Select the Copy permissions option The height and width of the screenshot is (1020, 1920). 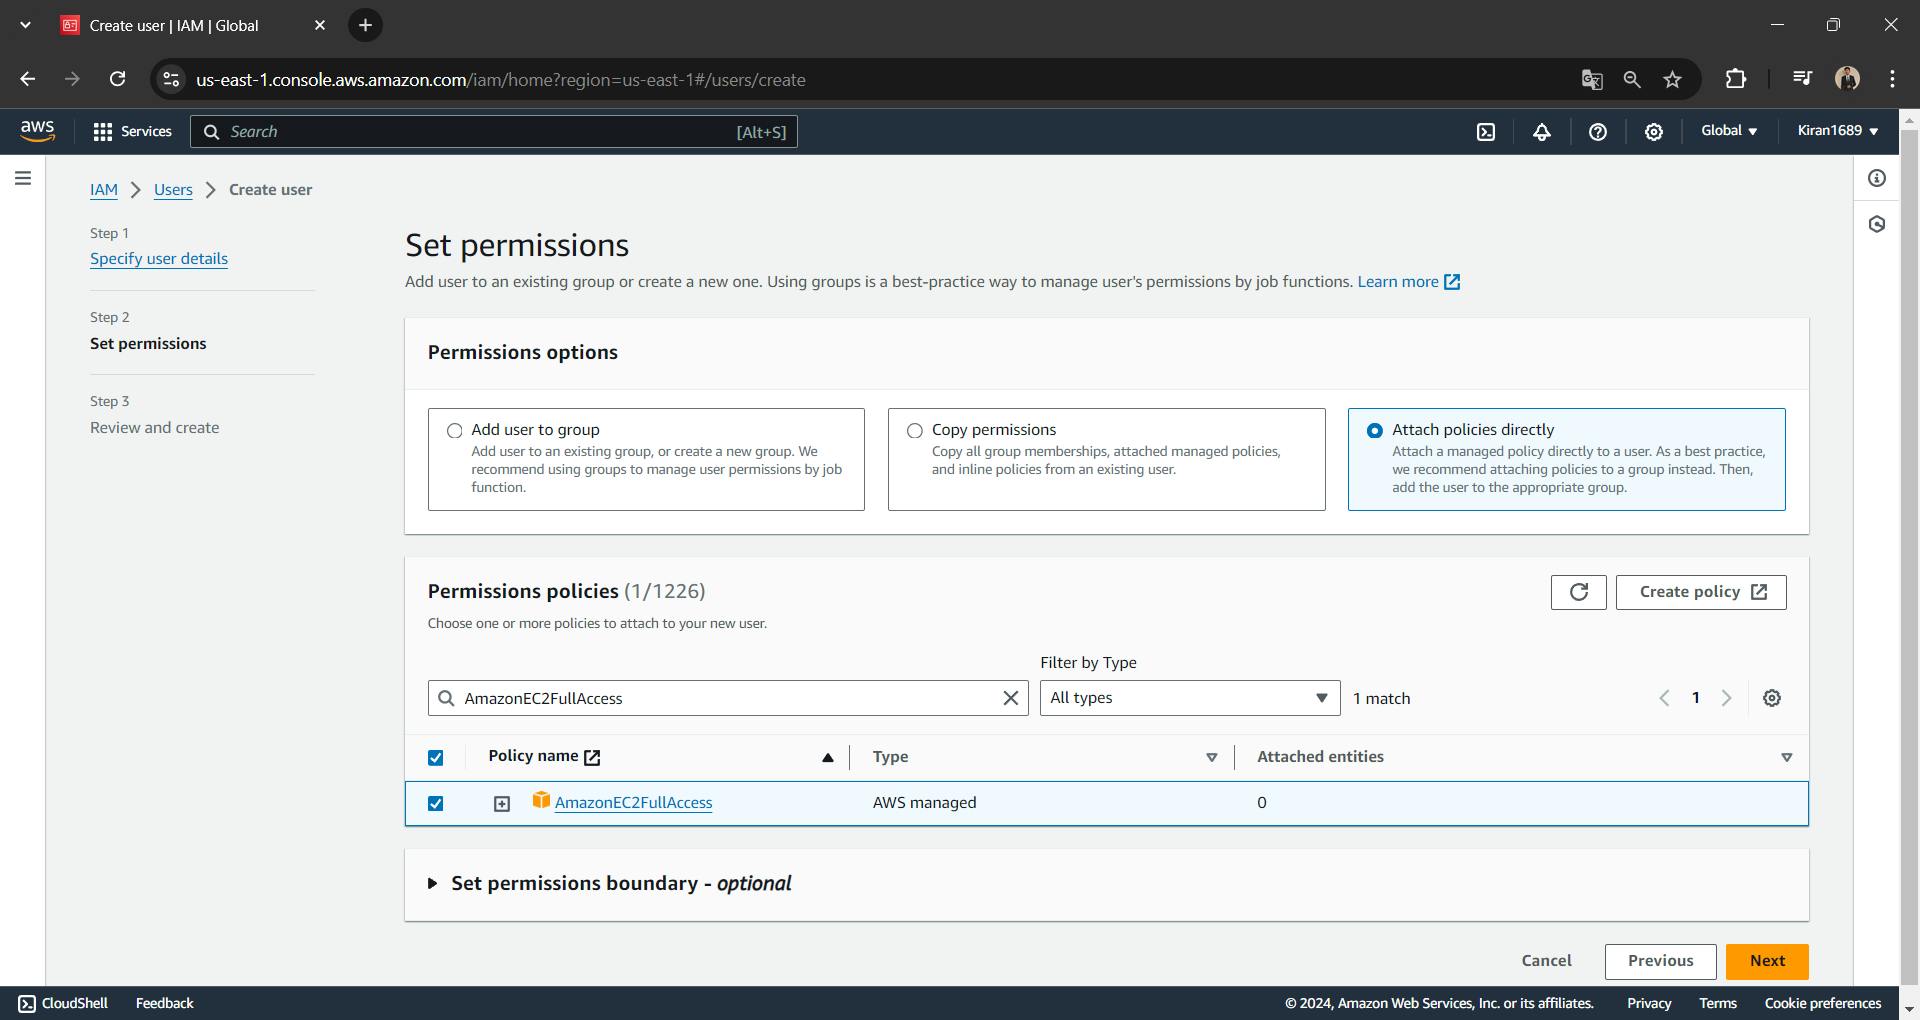coord(914,430)
